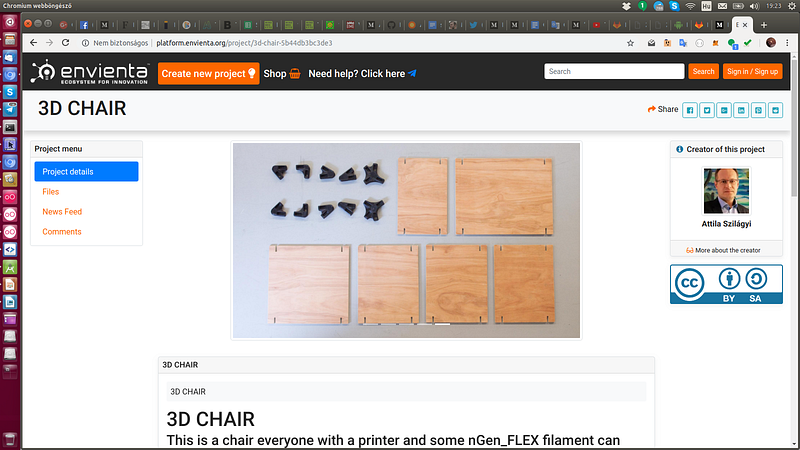Viewport: 800px width, 450px height.
Task: Focus the Search input field
Action: click(614, 71)
